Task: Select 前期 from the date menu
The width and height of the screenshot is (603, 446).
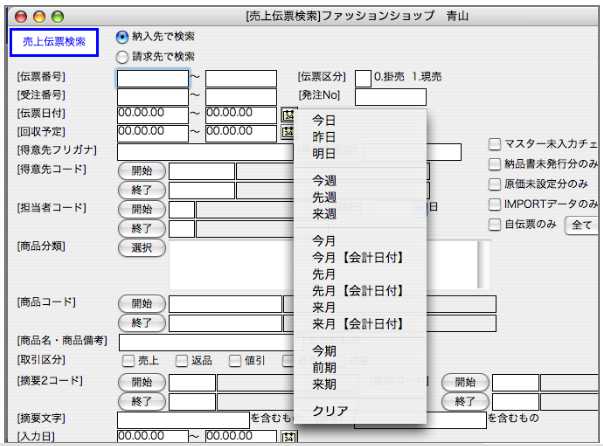Action: click(324, 367)
